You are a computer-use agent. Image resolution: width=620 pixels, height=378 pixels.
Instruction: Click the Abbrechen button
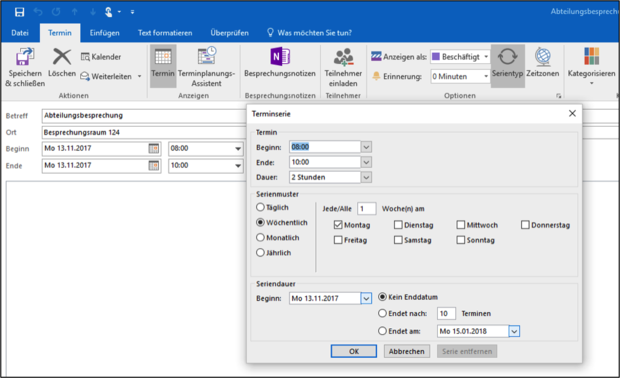tap(406, 351)
